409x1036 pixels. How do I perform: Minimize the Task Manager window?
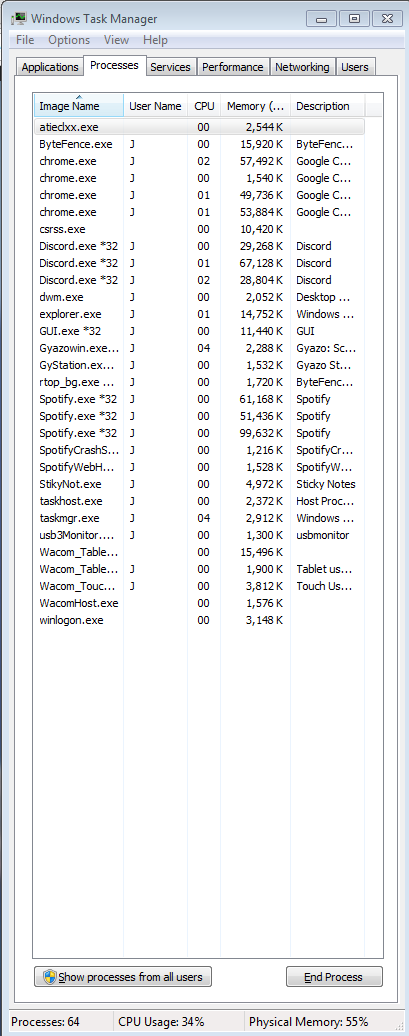[x=321, y=18]
